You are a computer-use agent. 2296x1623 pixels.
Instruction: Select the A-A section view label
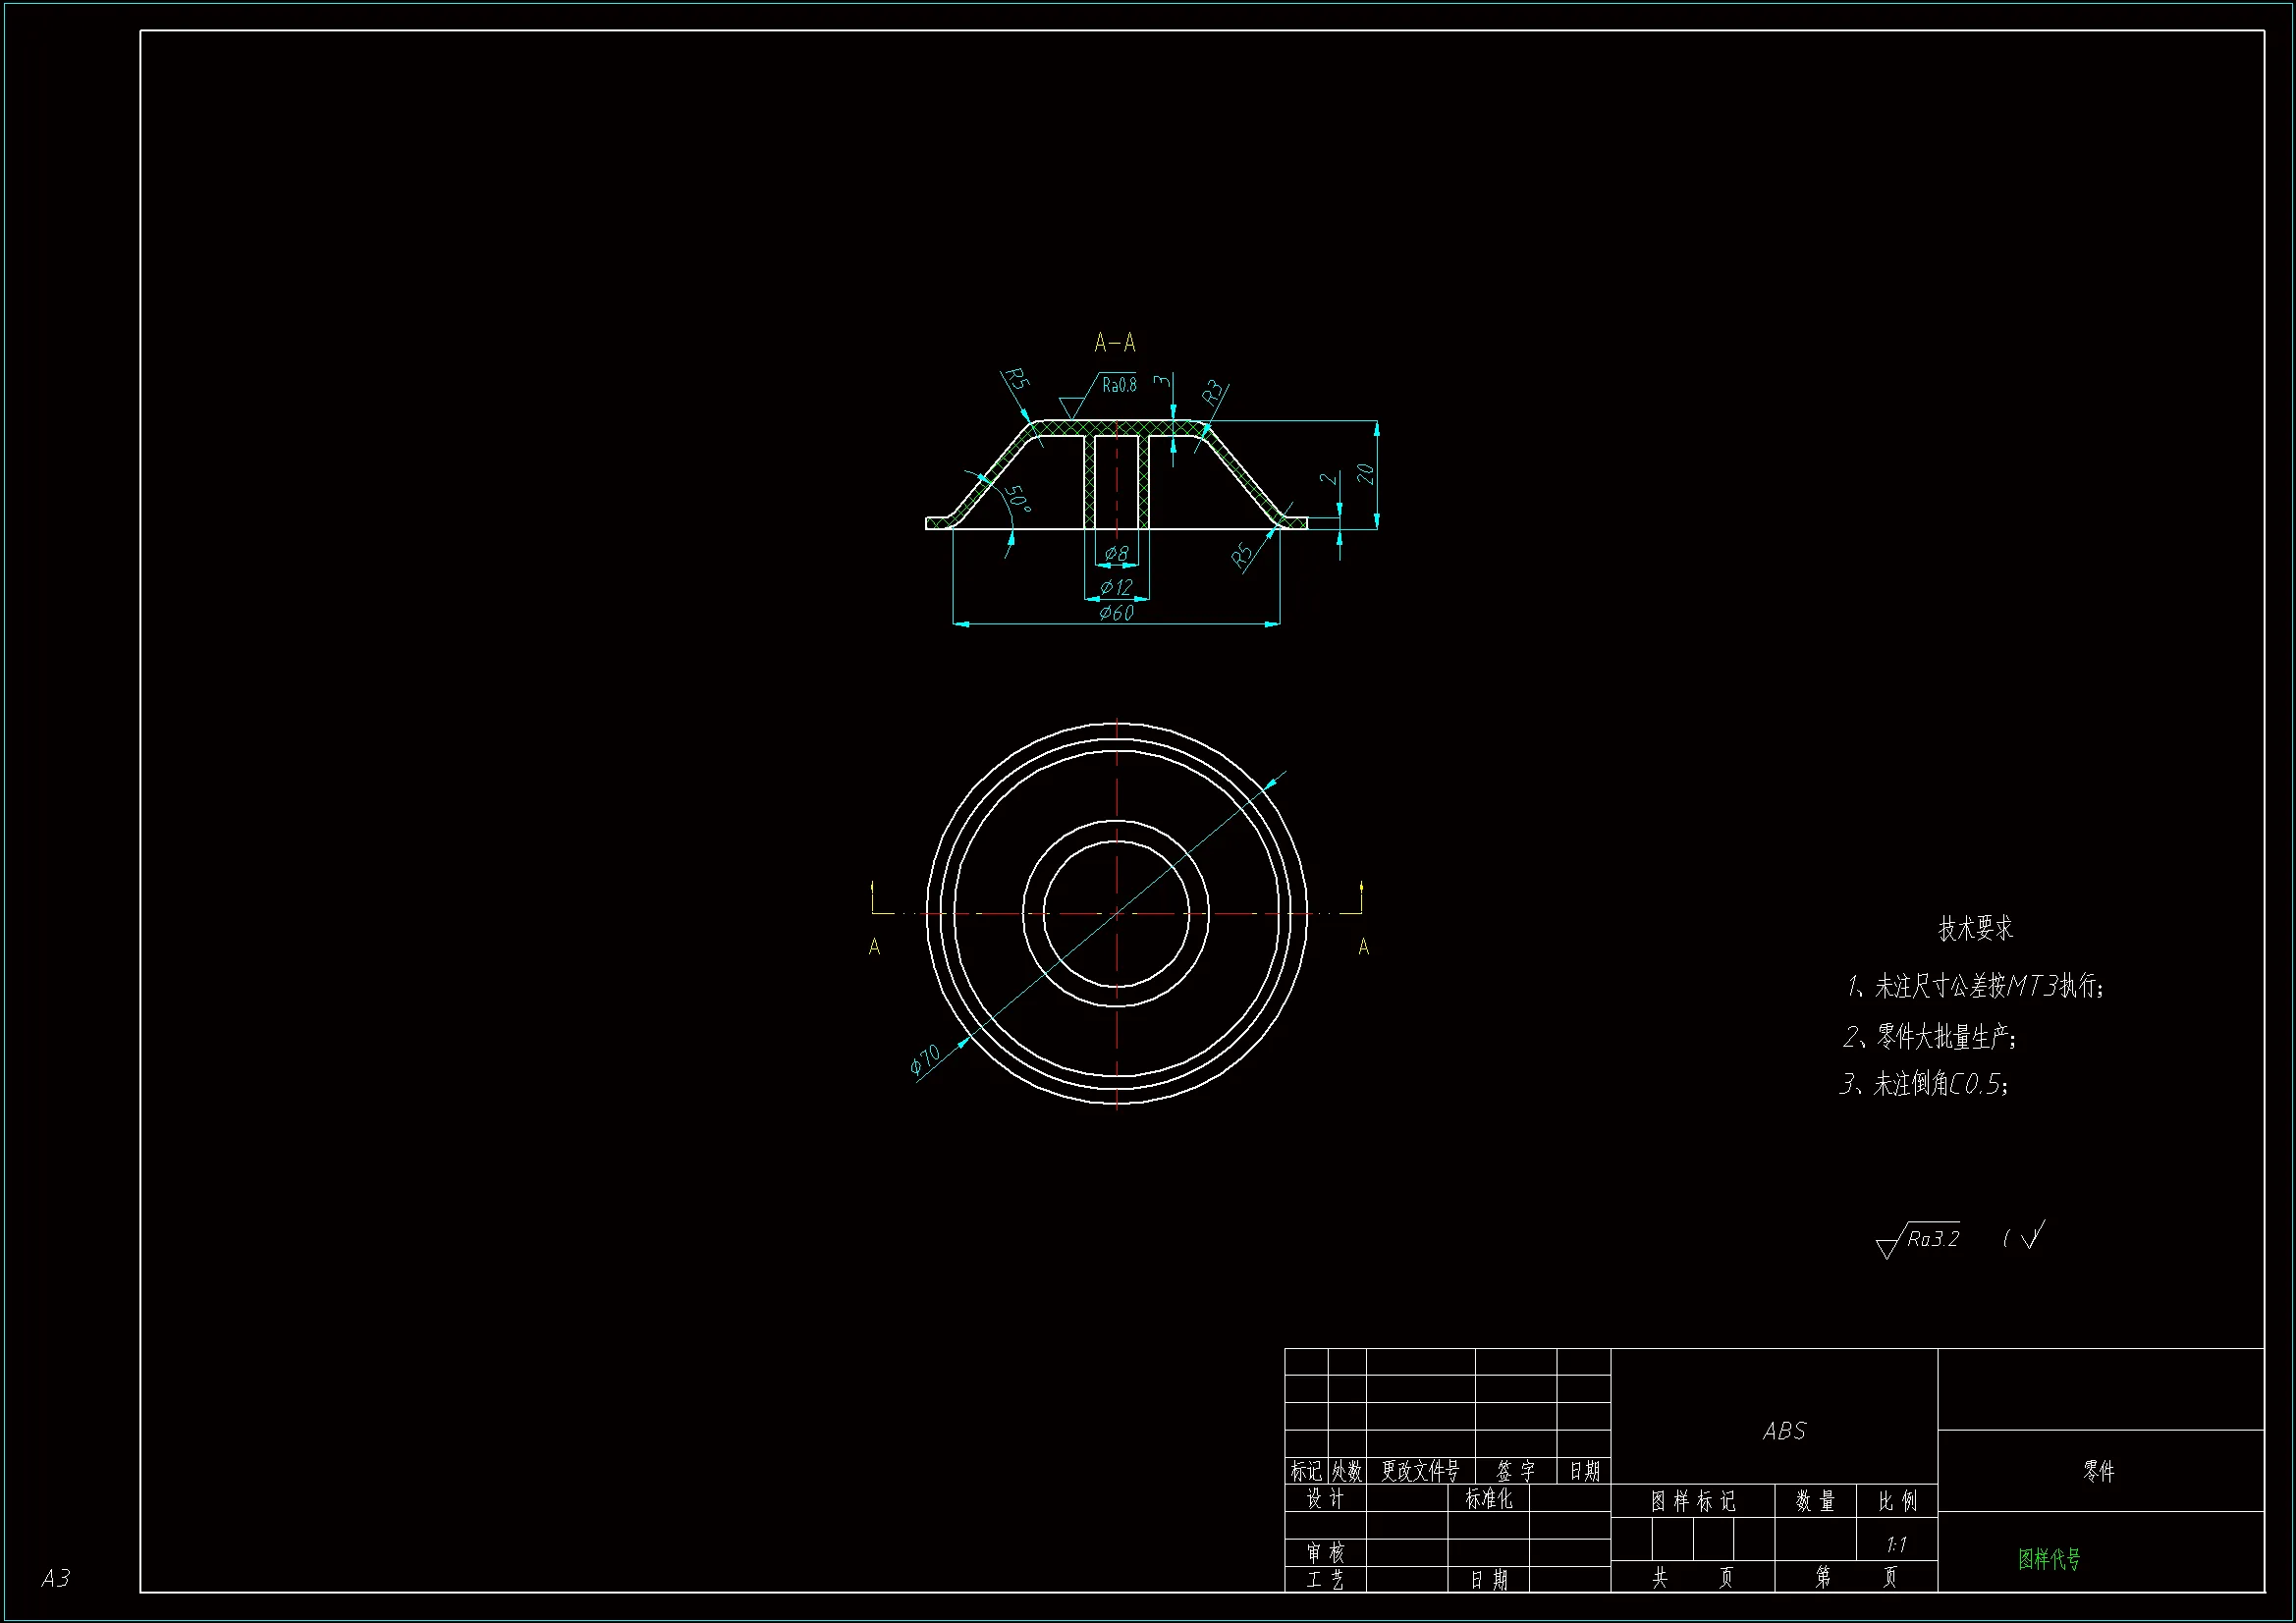[x=1114, y=343]
